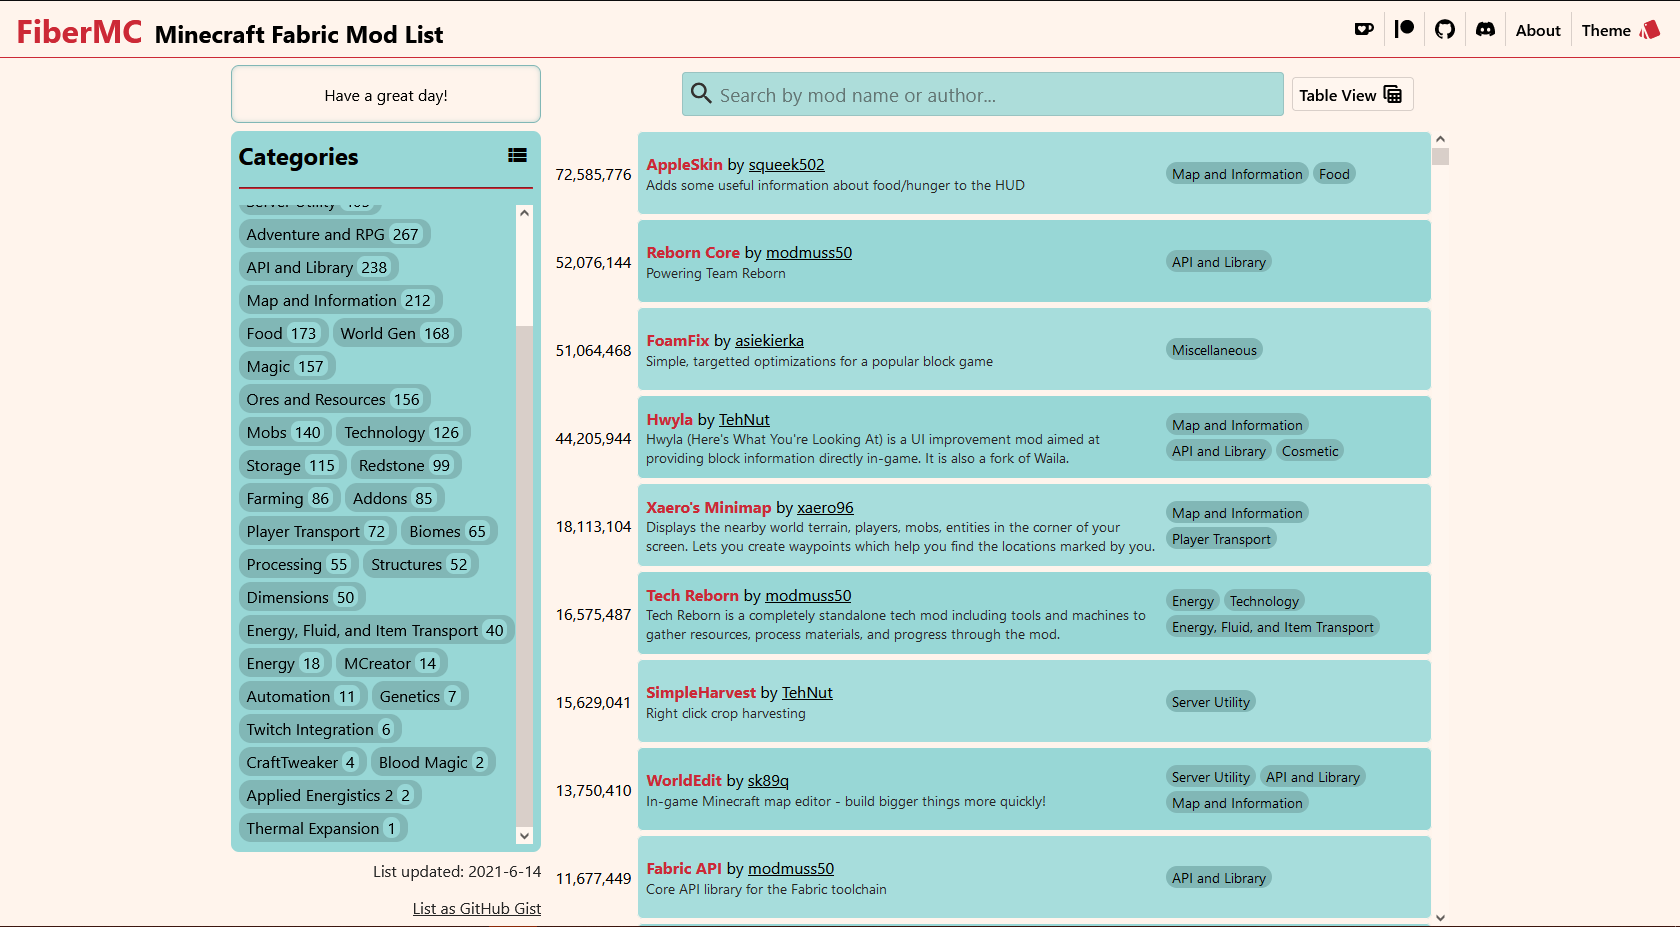Select the Applied Energistics 2 chip

tap(329, 795)
